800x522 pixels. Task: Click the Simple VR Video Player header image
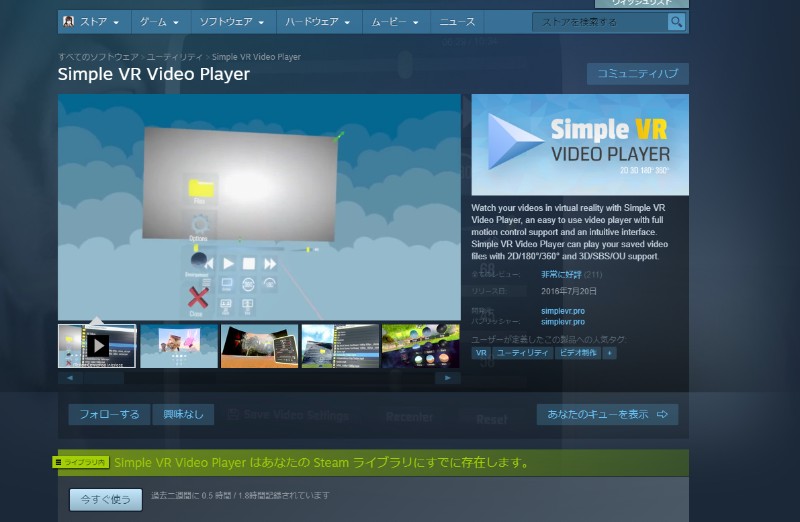(x=580, y=145)
